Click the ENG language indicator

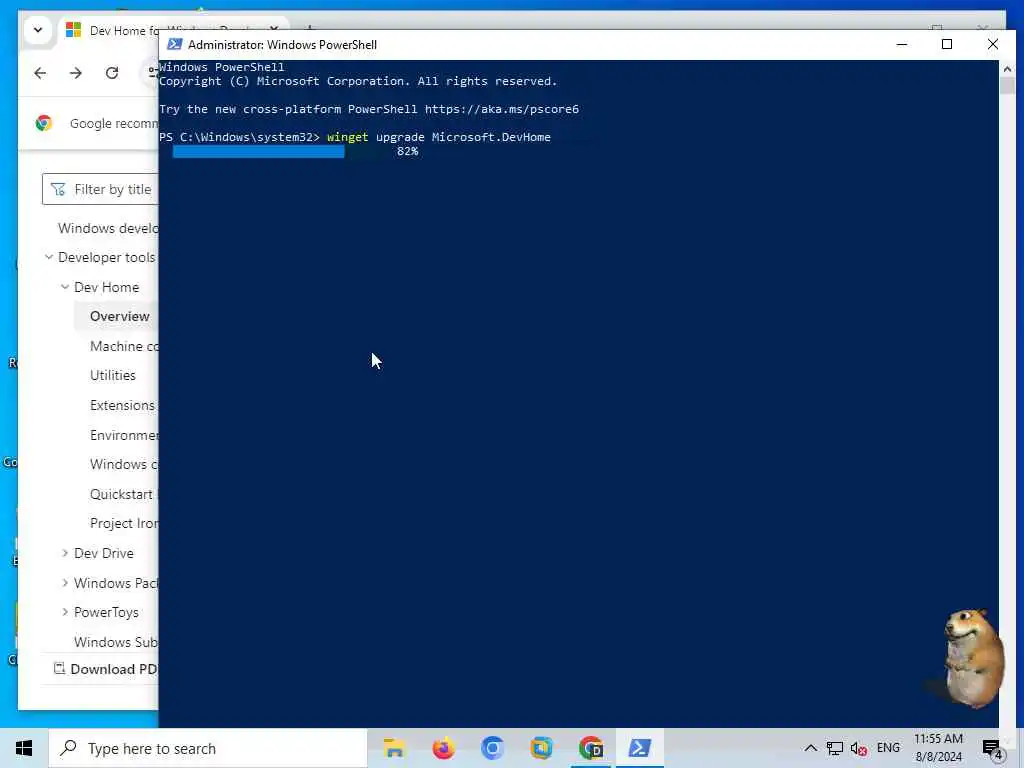coord(888,748)
